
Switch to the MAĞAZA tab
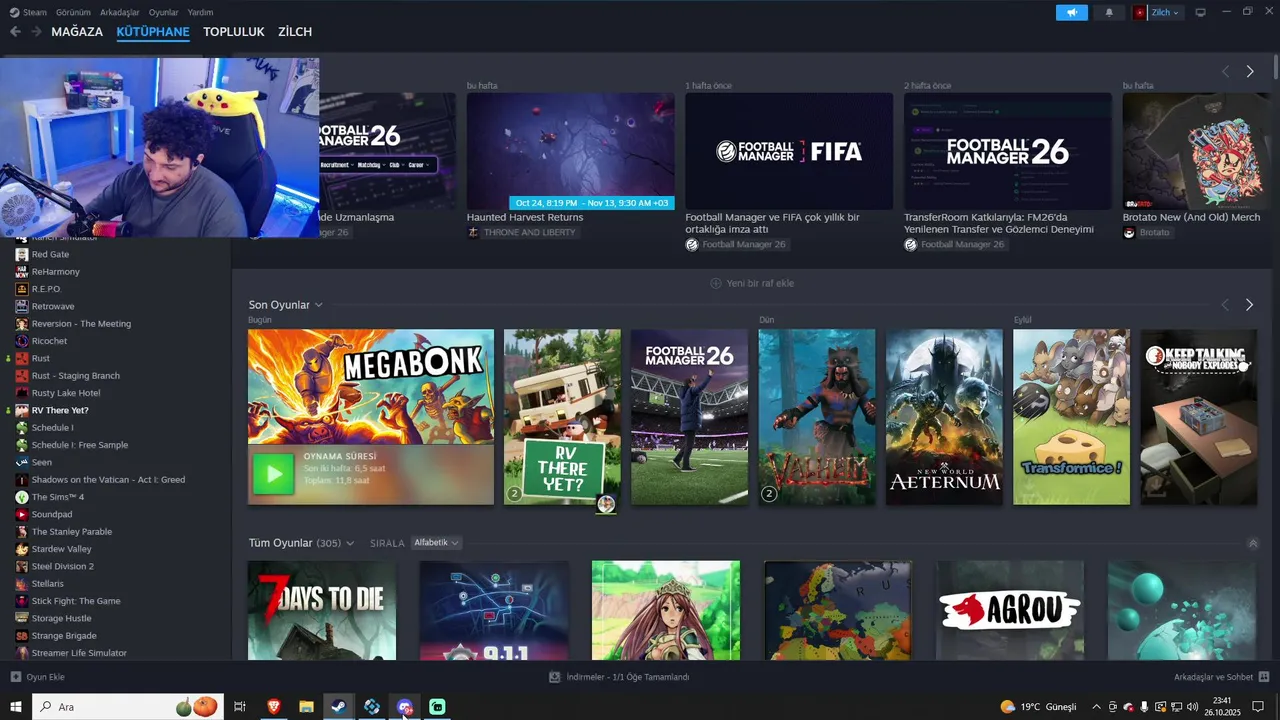coord(77,32)
